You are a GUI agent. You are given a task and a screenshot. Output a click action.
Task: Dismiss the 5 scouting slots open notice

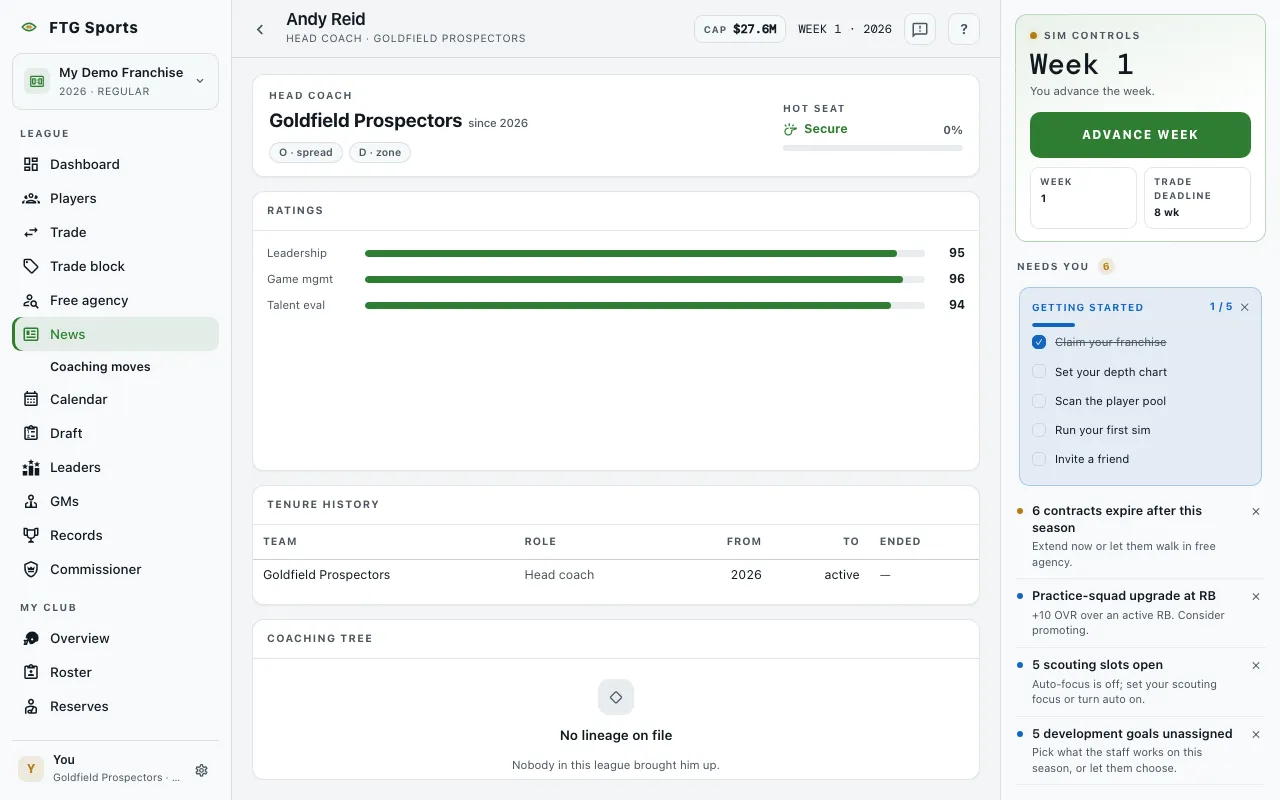tap(1256, 665)
